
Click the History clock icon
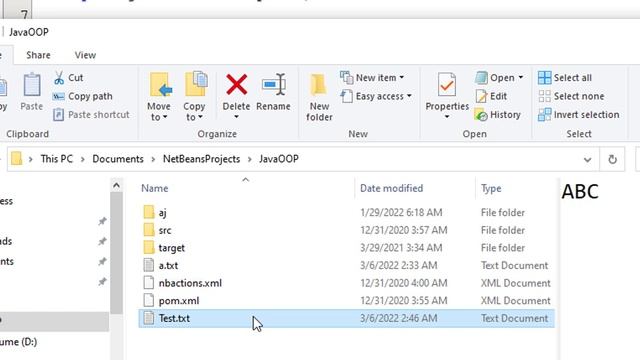[x=481, y=115]
